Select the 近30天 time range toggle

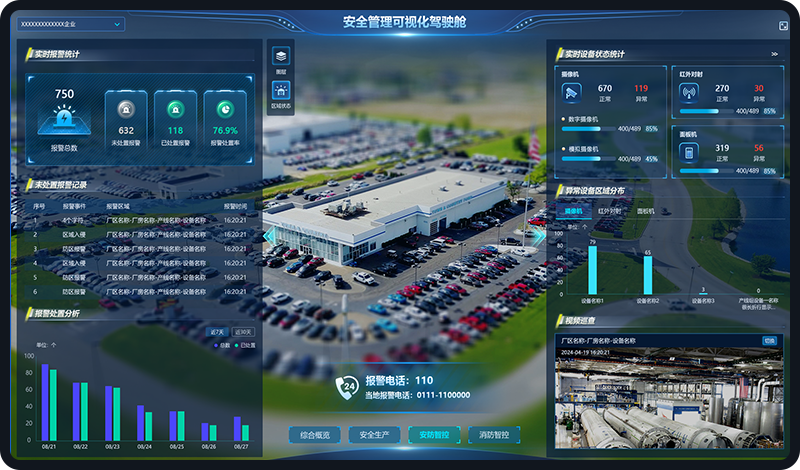pyautogui.click(x=243, y=332)
